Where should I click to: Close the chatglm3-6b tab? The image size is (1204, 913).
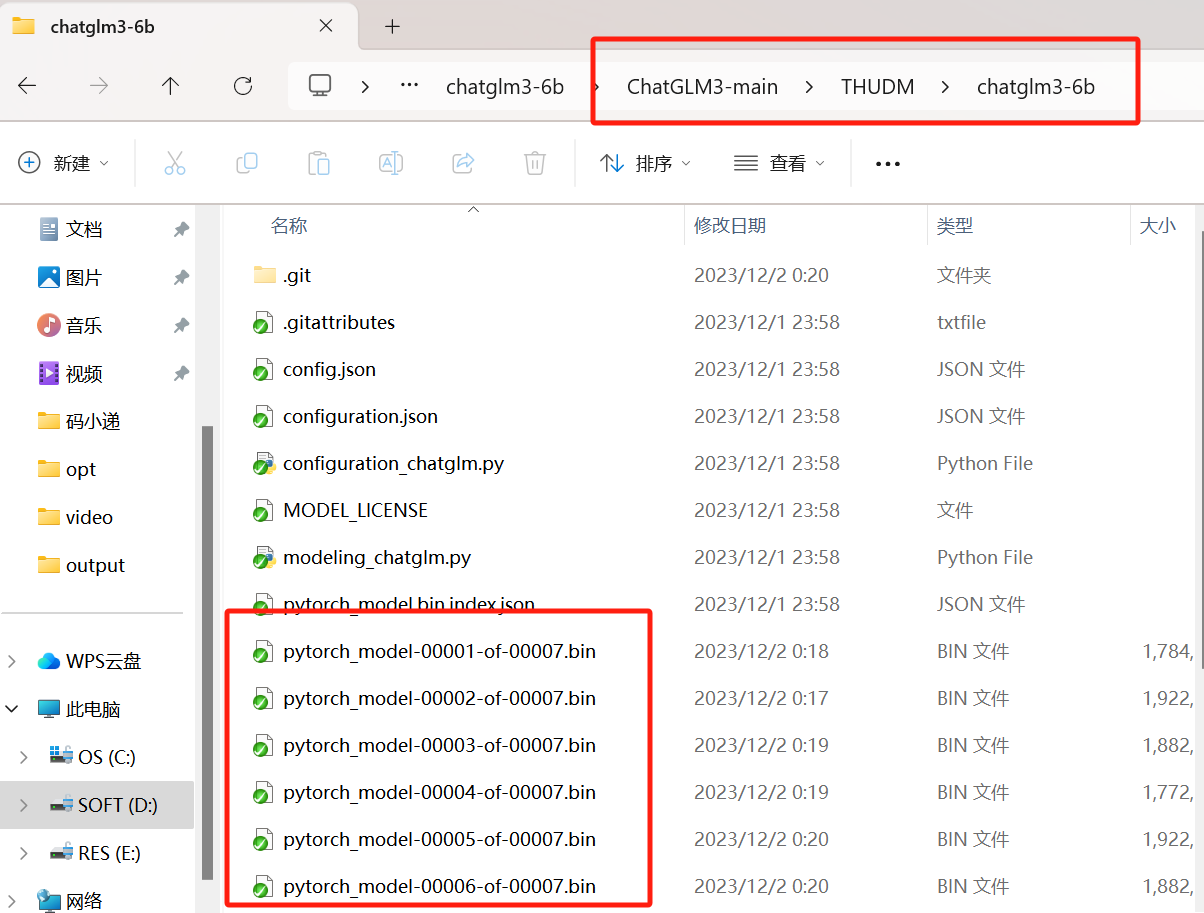pos(326,26)
